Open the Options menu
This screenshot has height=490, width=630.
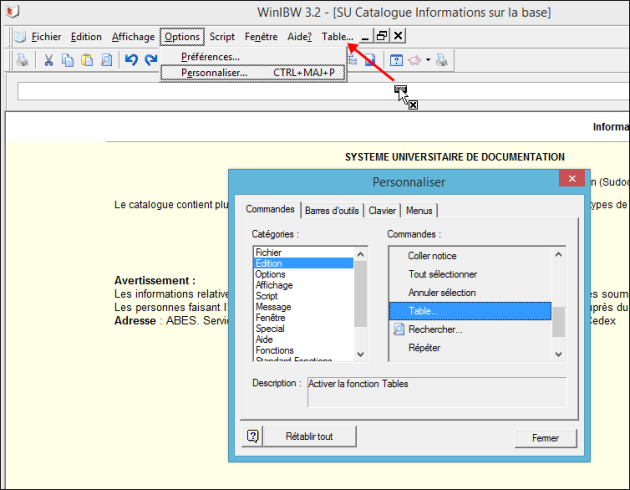(182, 37)
